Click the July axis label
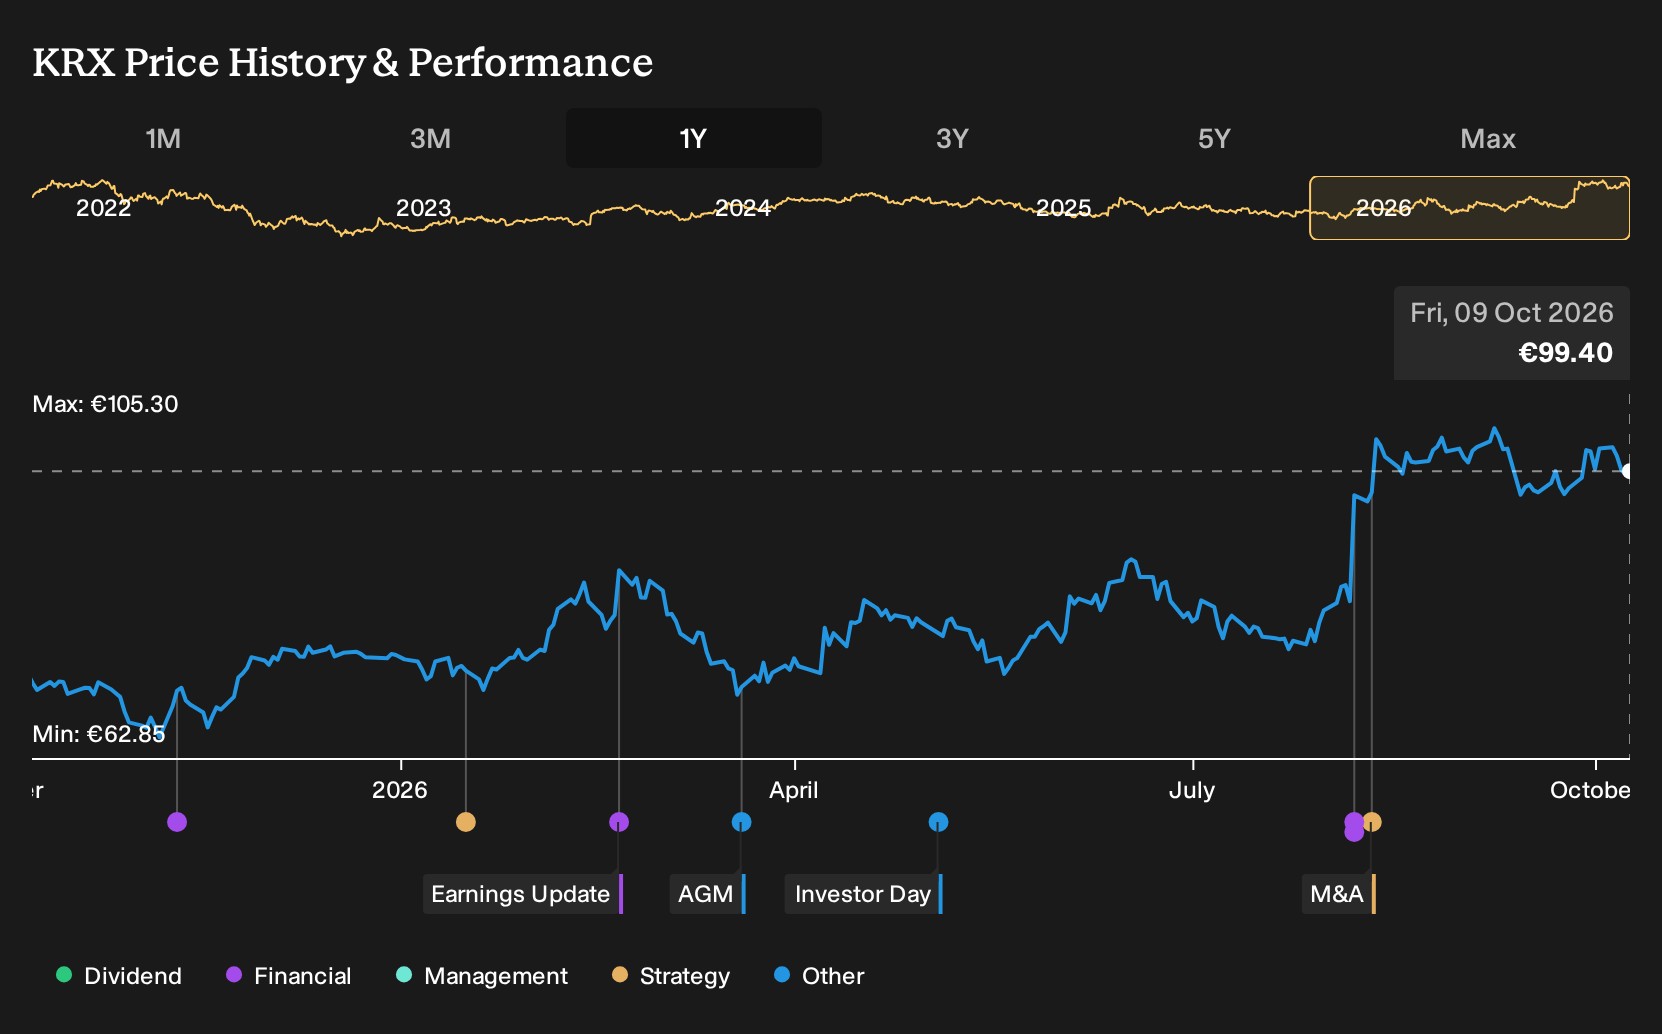The width and height of the screenshot is (1662, 1034). [x=1192, y=790]
